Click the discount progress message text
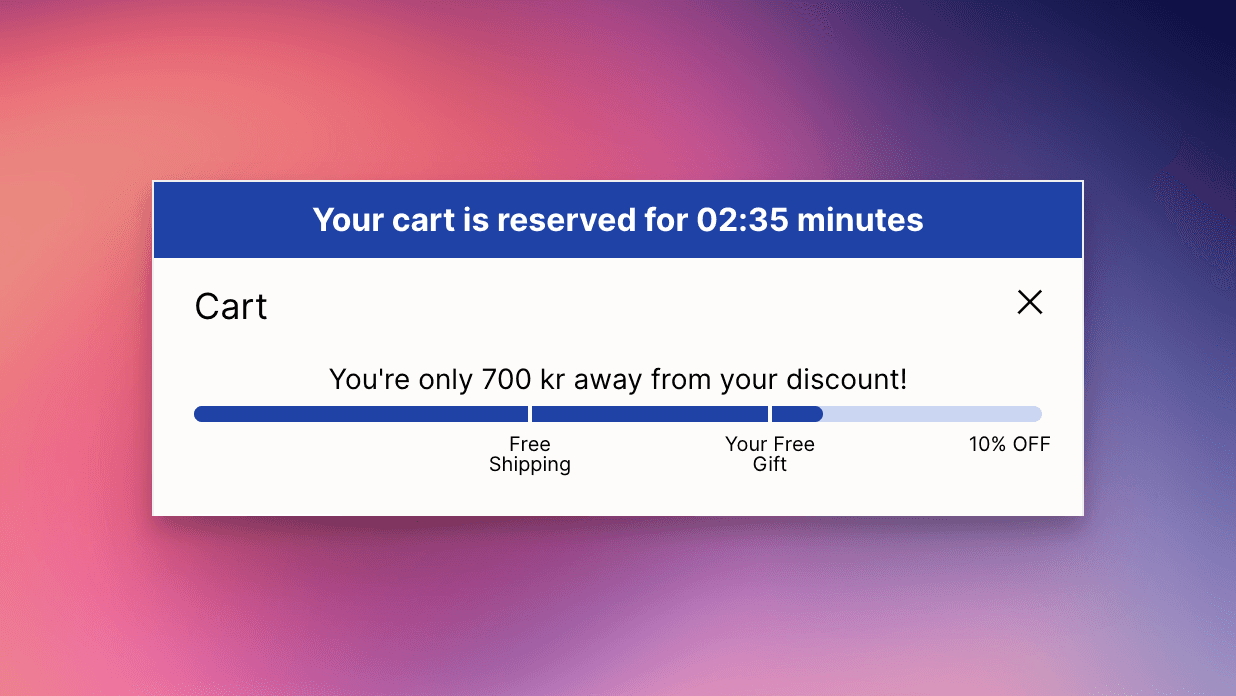The image size is (1236, 696). tap(618, 380)
